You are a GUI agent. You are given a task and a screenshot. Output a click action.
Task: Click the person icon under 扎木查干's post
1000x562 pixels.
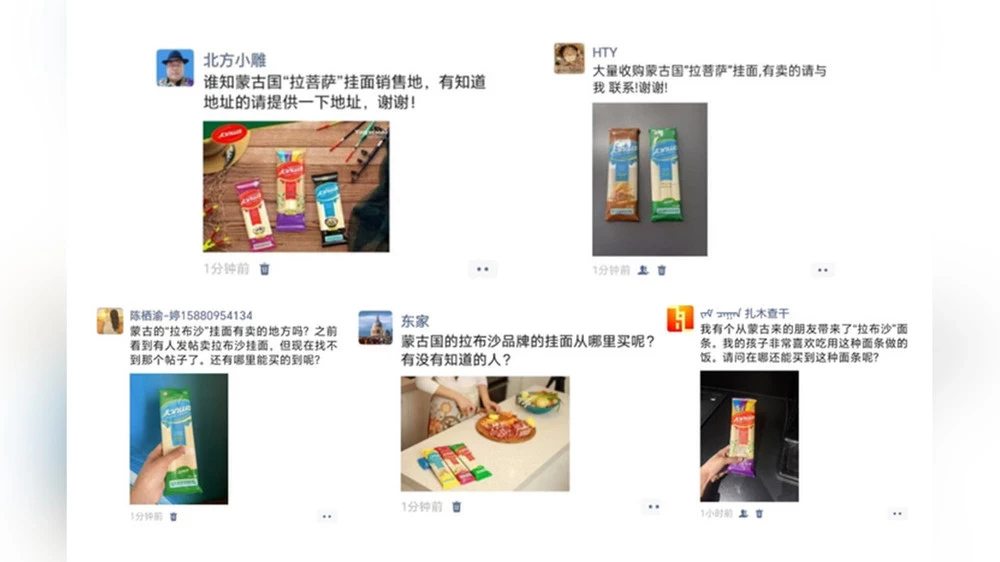(744, 514)
